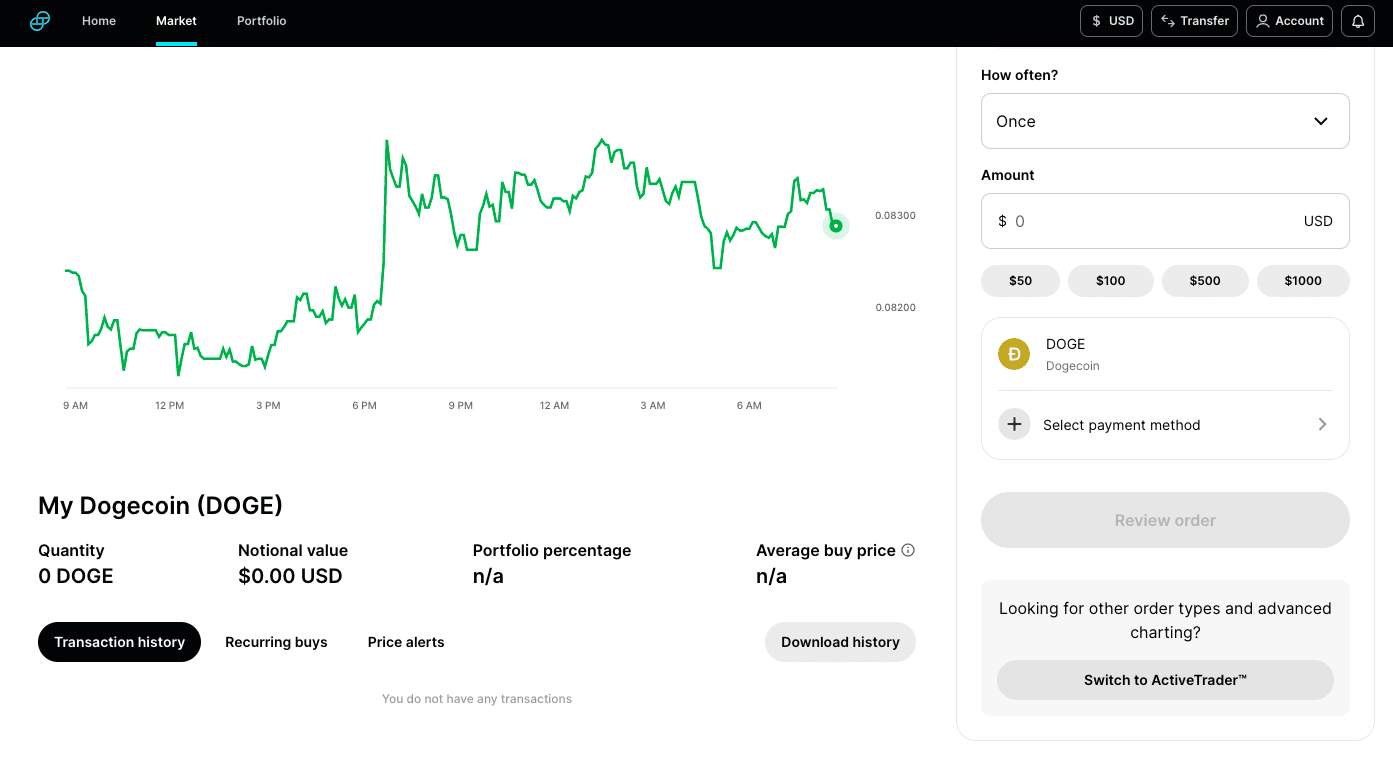Screen dimensions: 1393x766
Task: Focus the Amount input field
Action: (1165, 221)
